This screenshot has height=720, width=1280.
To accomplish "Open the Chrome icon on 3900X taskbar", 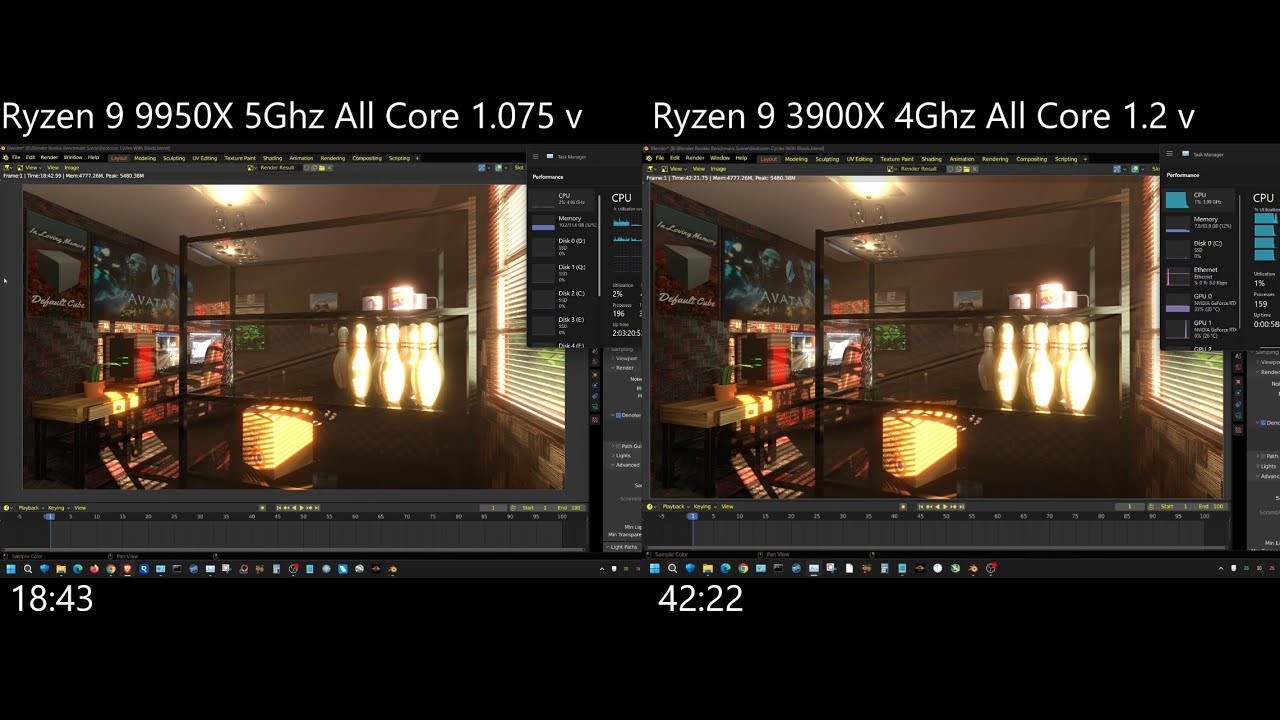I will pos(743,568).
